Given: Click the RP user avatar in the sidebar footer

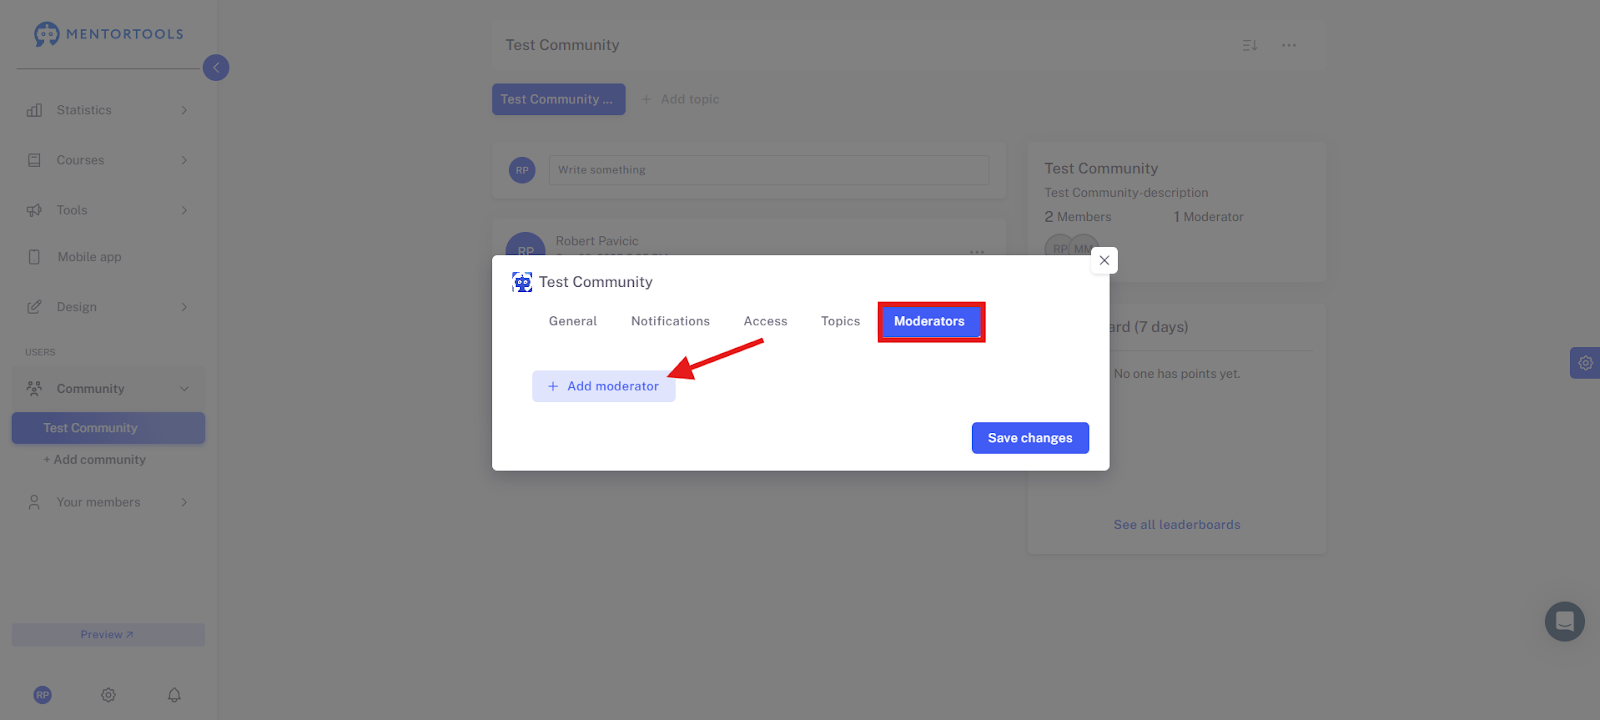Looking at the screenshot, I should tap(42, 695).
